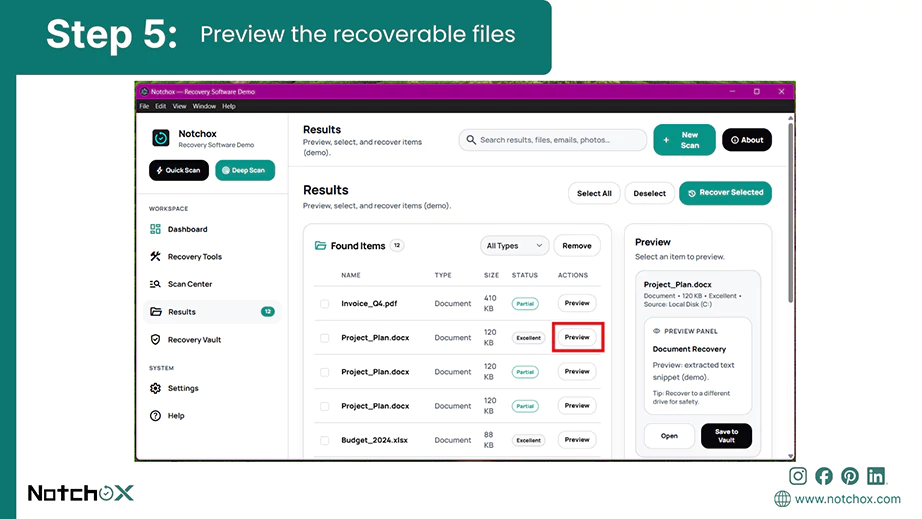The width and height of the screenshot is (922, 519).
Task: Click the Recovery Vault shield icon
Action: click(x=155, y=340)
